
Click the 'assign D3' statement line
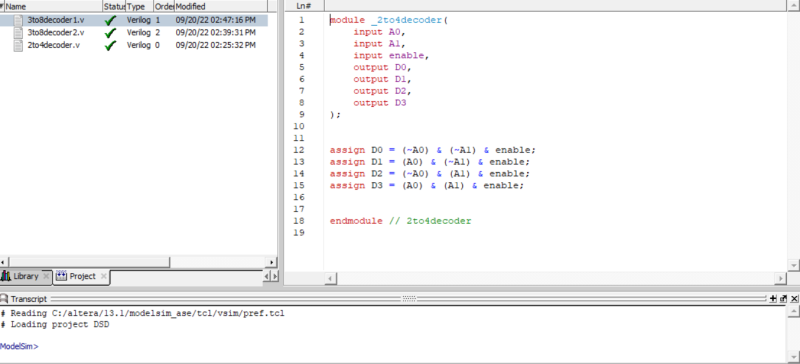[427, 185]
